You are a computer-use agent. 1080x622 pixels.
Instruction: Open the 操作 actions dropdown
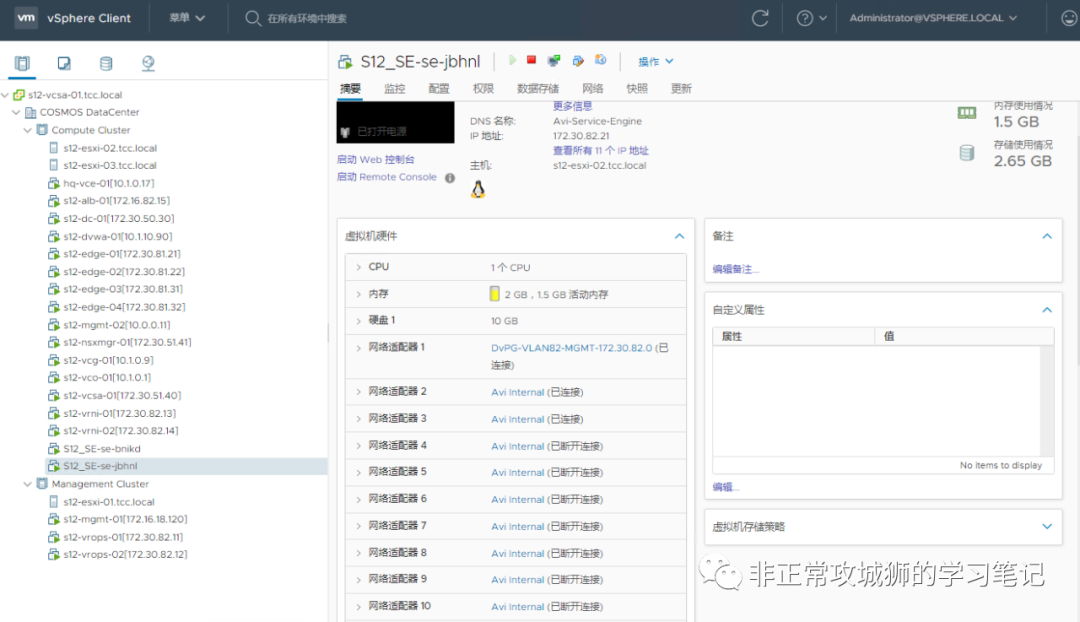tap(656, 61)
